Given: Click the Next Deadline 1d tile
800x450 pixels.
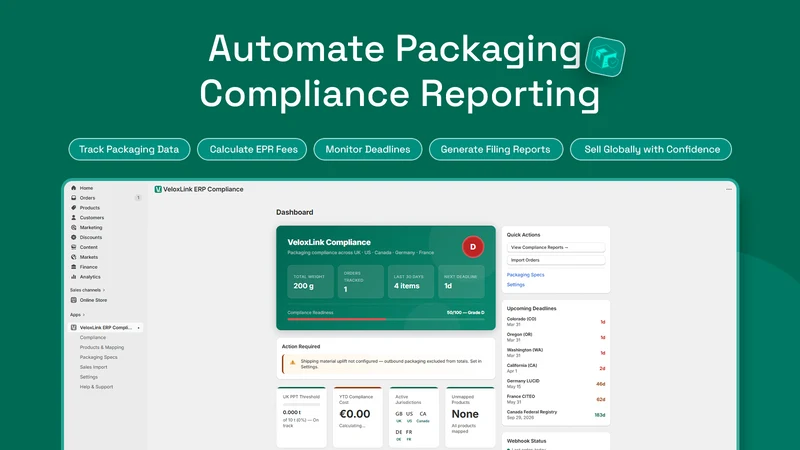Looking at the screenshot, I should 461,282.
